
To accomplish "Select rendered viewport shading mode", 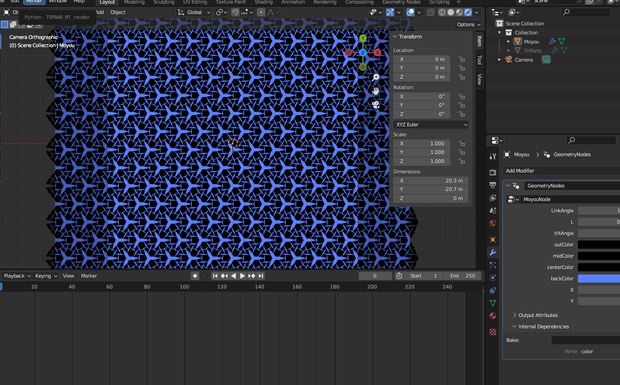I will [x=468, y=12].
